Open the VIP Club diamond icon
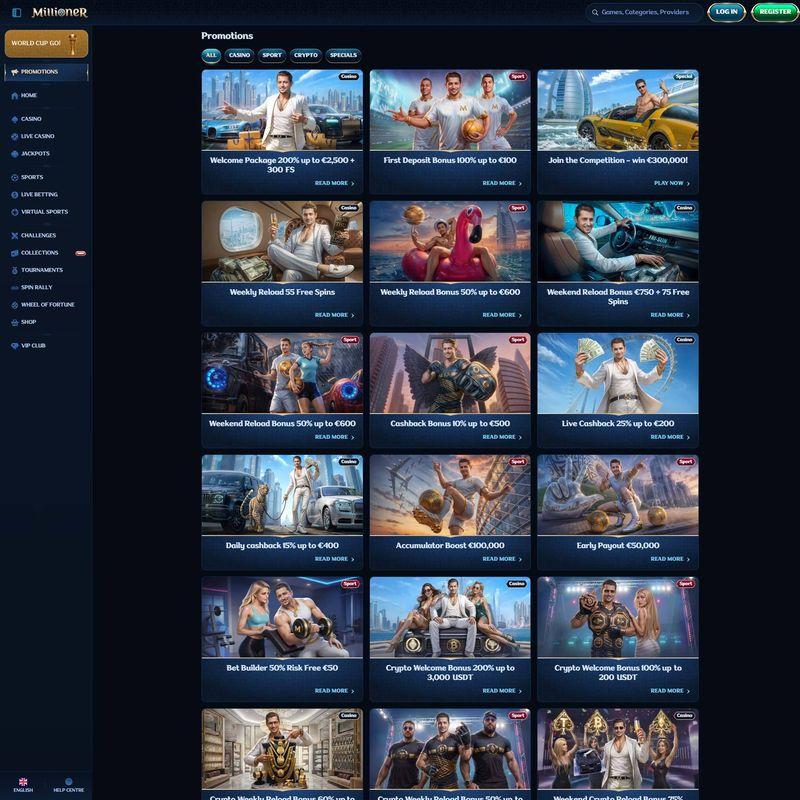This screenshot has height=800, width=800. click(x=15, y=345)
